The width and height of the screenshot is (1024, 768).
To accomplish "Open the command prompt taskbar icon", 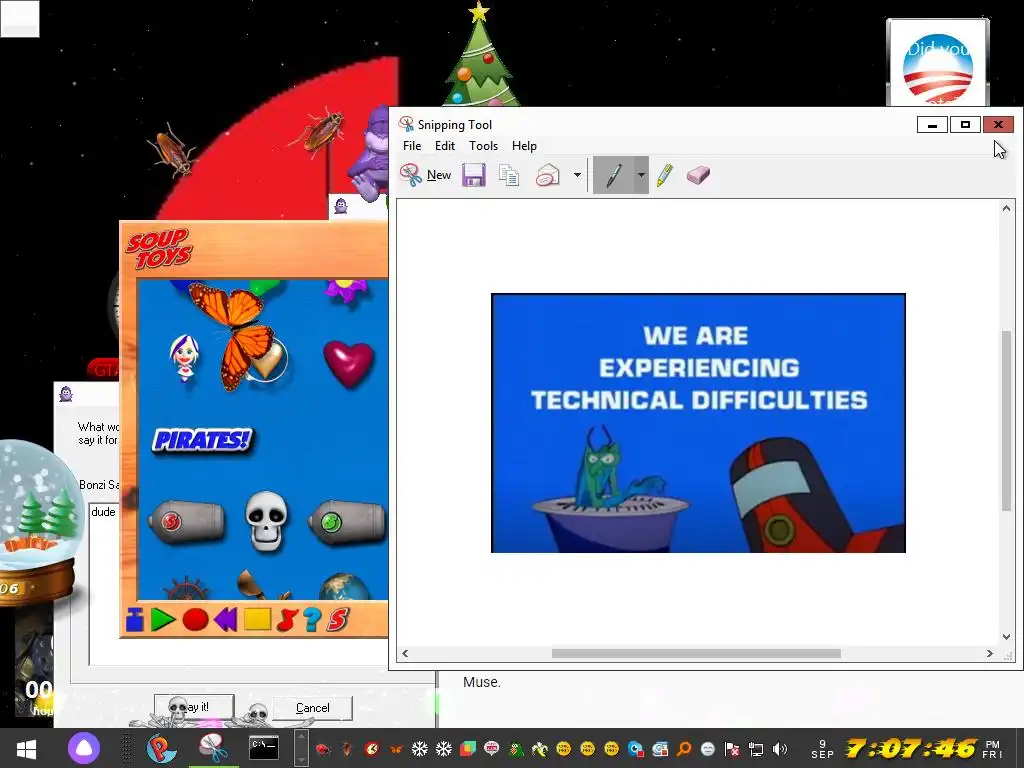I will click(264, 748).
